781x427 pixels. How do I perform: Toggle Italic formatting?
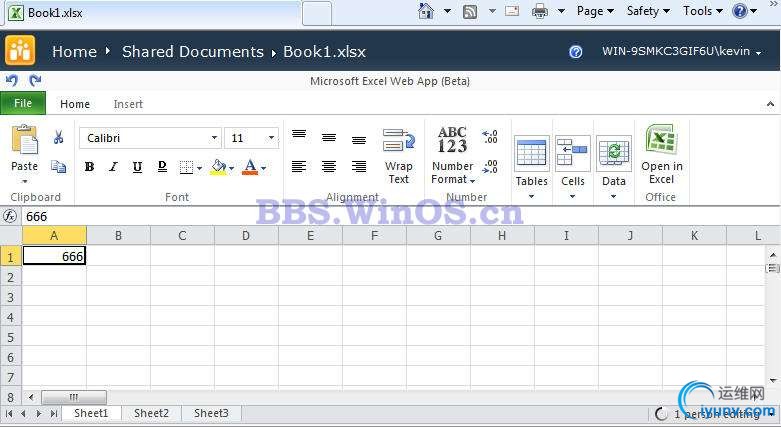(x=114, y=167)
